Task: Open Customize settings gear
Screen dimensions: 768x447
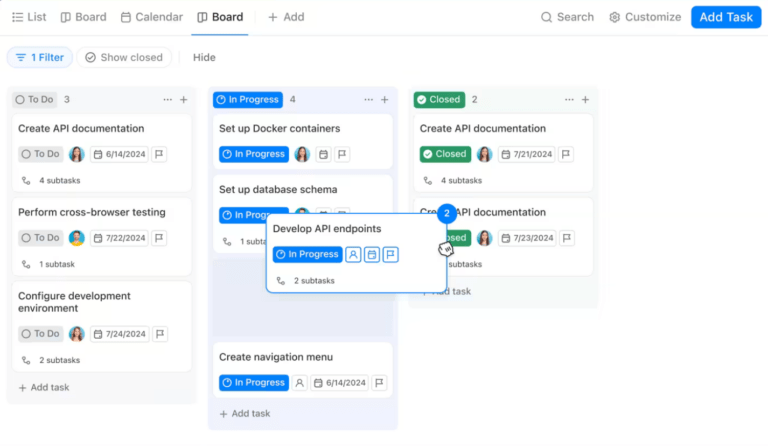Action: [615, 17]
